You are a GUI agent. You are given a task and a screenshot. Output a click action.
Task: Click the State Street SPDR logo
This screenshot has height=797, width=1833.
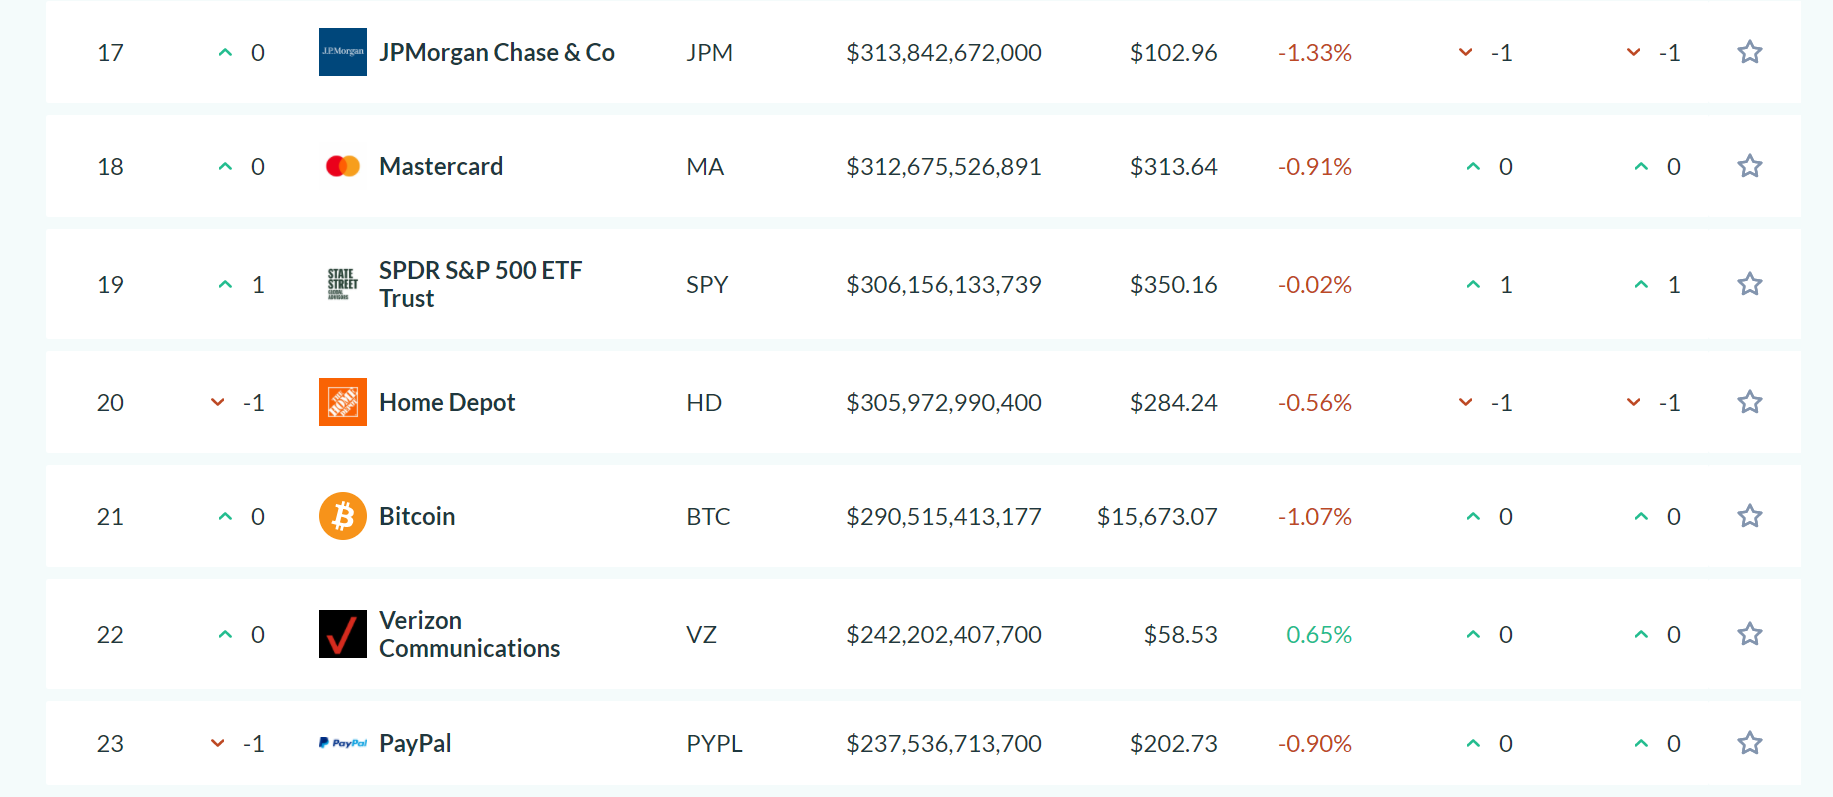click(342, 284)
